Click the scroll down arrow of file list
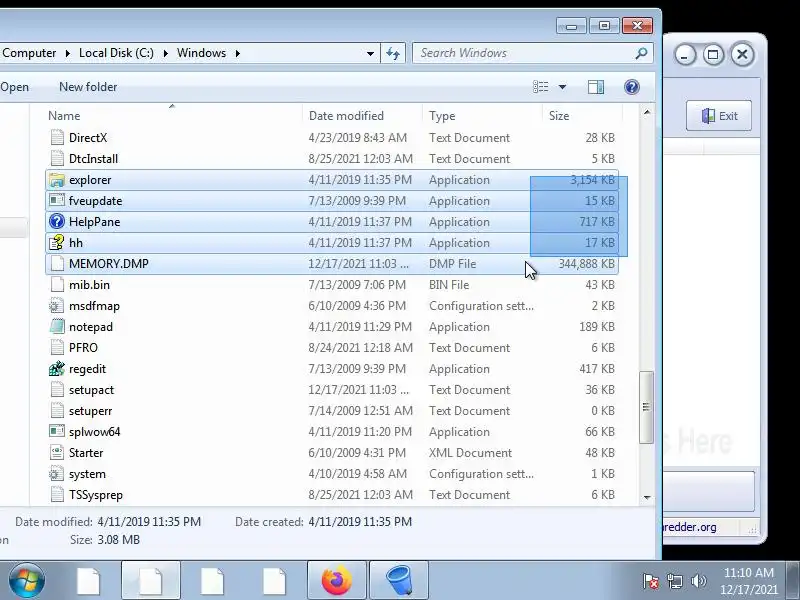 coord(646,497)
